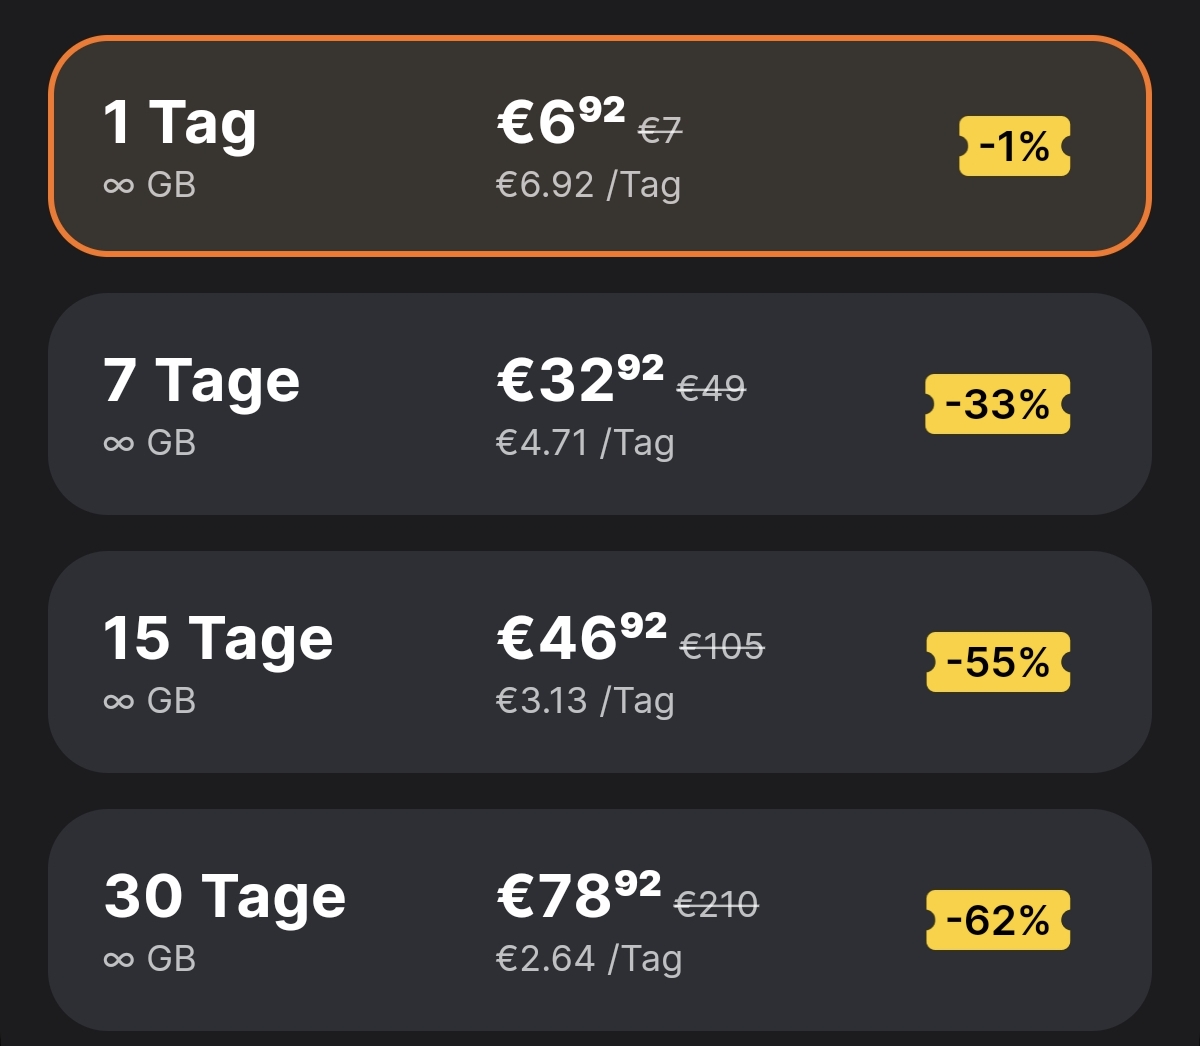
Task: Click the infinity GB label under 7 Tage
Action: [150, 443]
